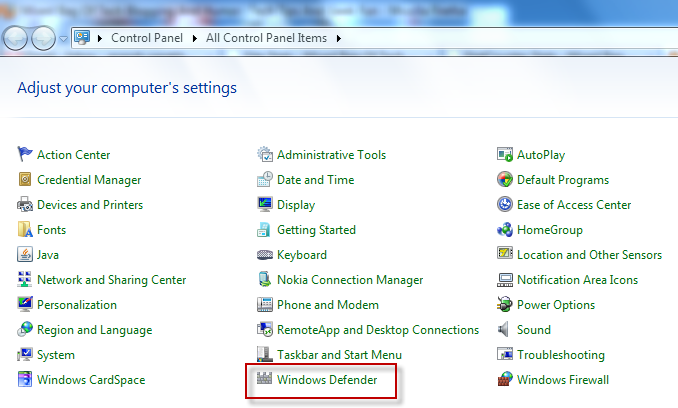Click the Credential Manager safe icon
Screen dimensions: 678x408
point(25,179)
